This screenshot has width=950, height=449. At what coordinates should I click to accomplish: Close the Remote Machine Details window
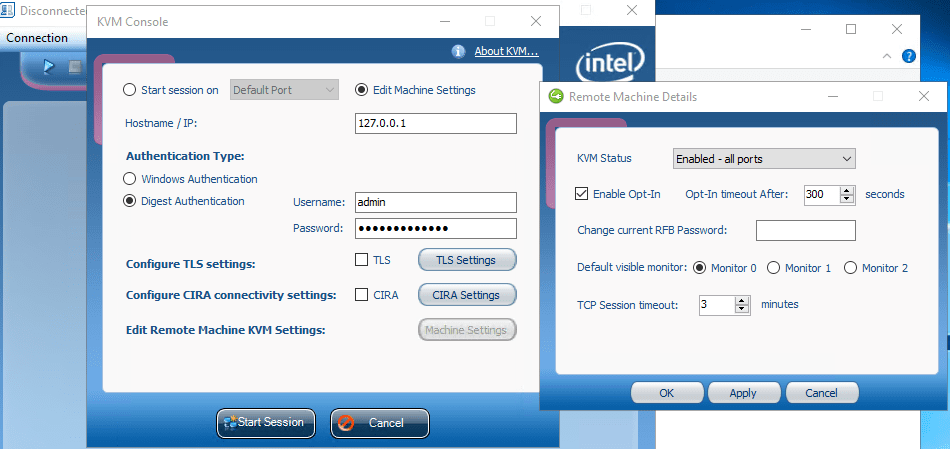(x=924, y=96)
